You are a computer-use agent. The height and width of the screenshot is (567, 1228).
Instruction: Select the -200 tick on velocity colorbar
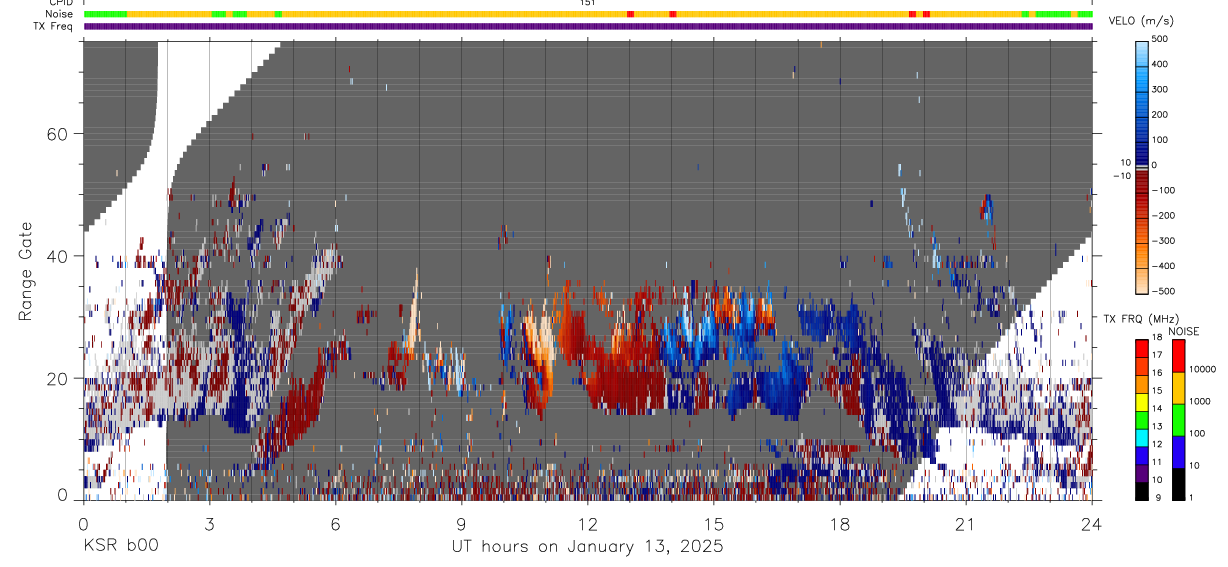pos(1165,215)
